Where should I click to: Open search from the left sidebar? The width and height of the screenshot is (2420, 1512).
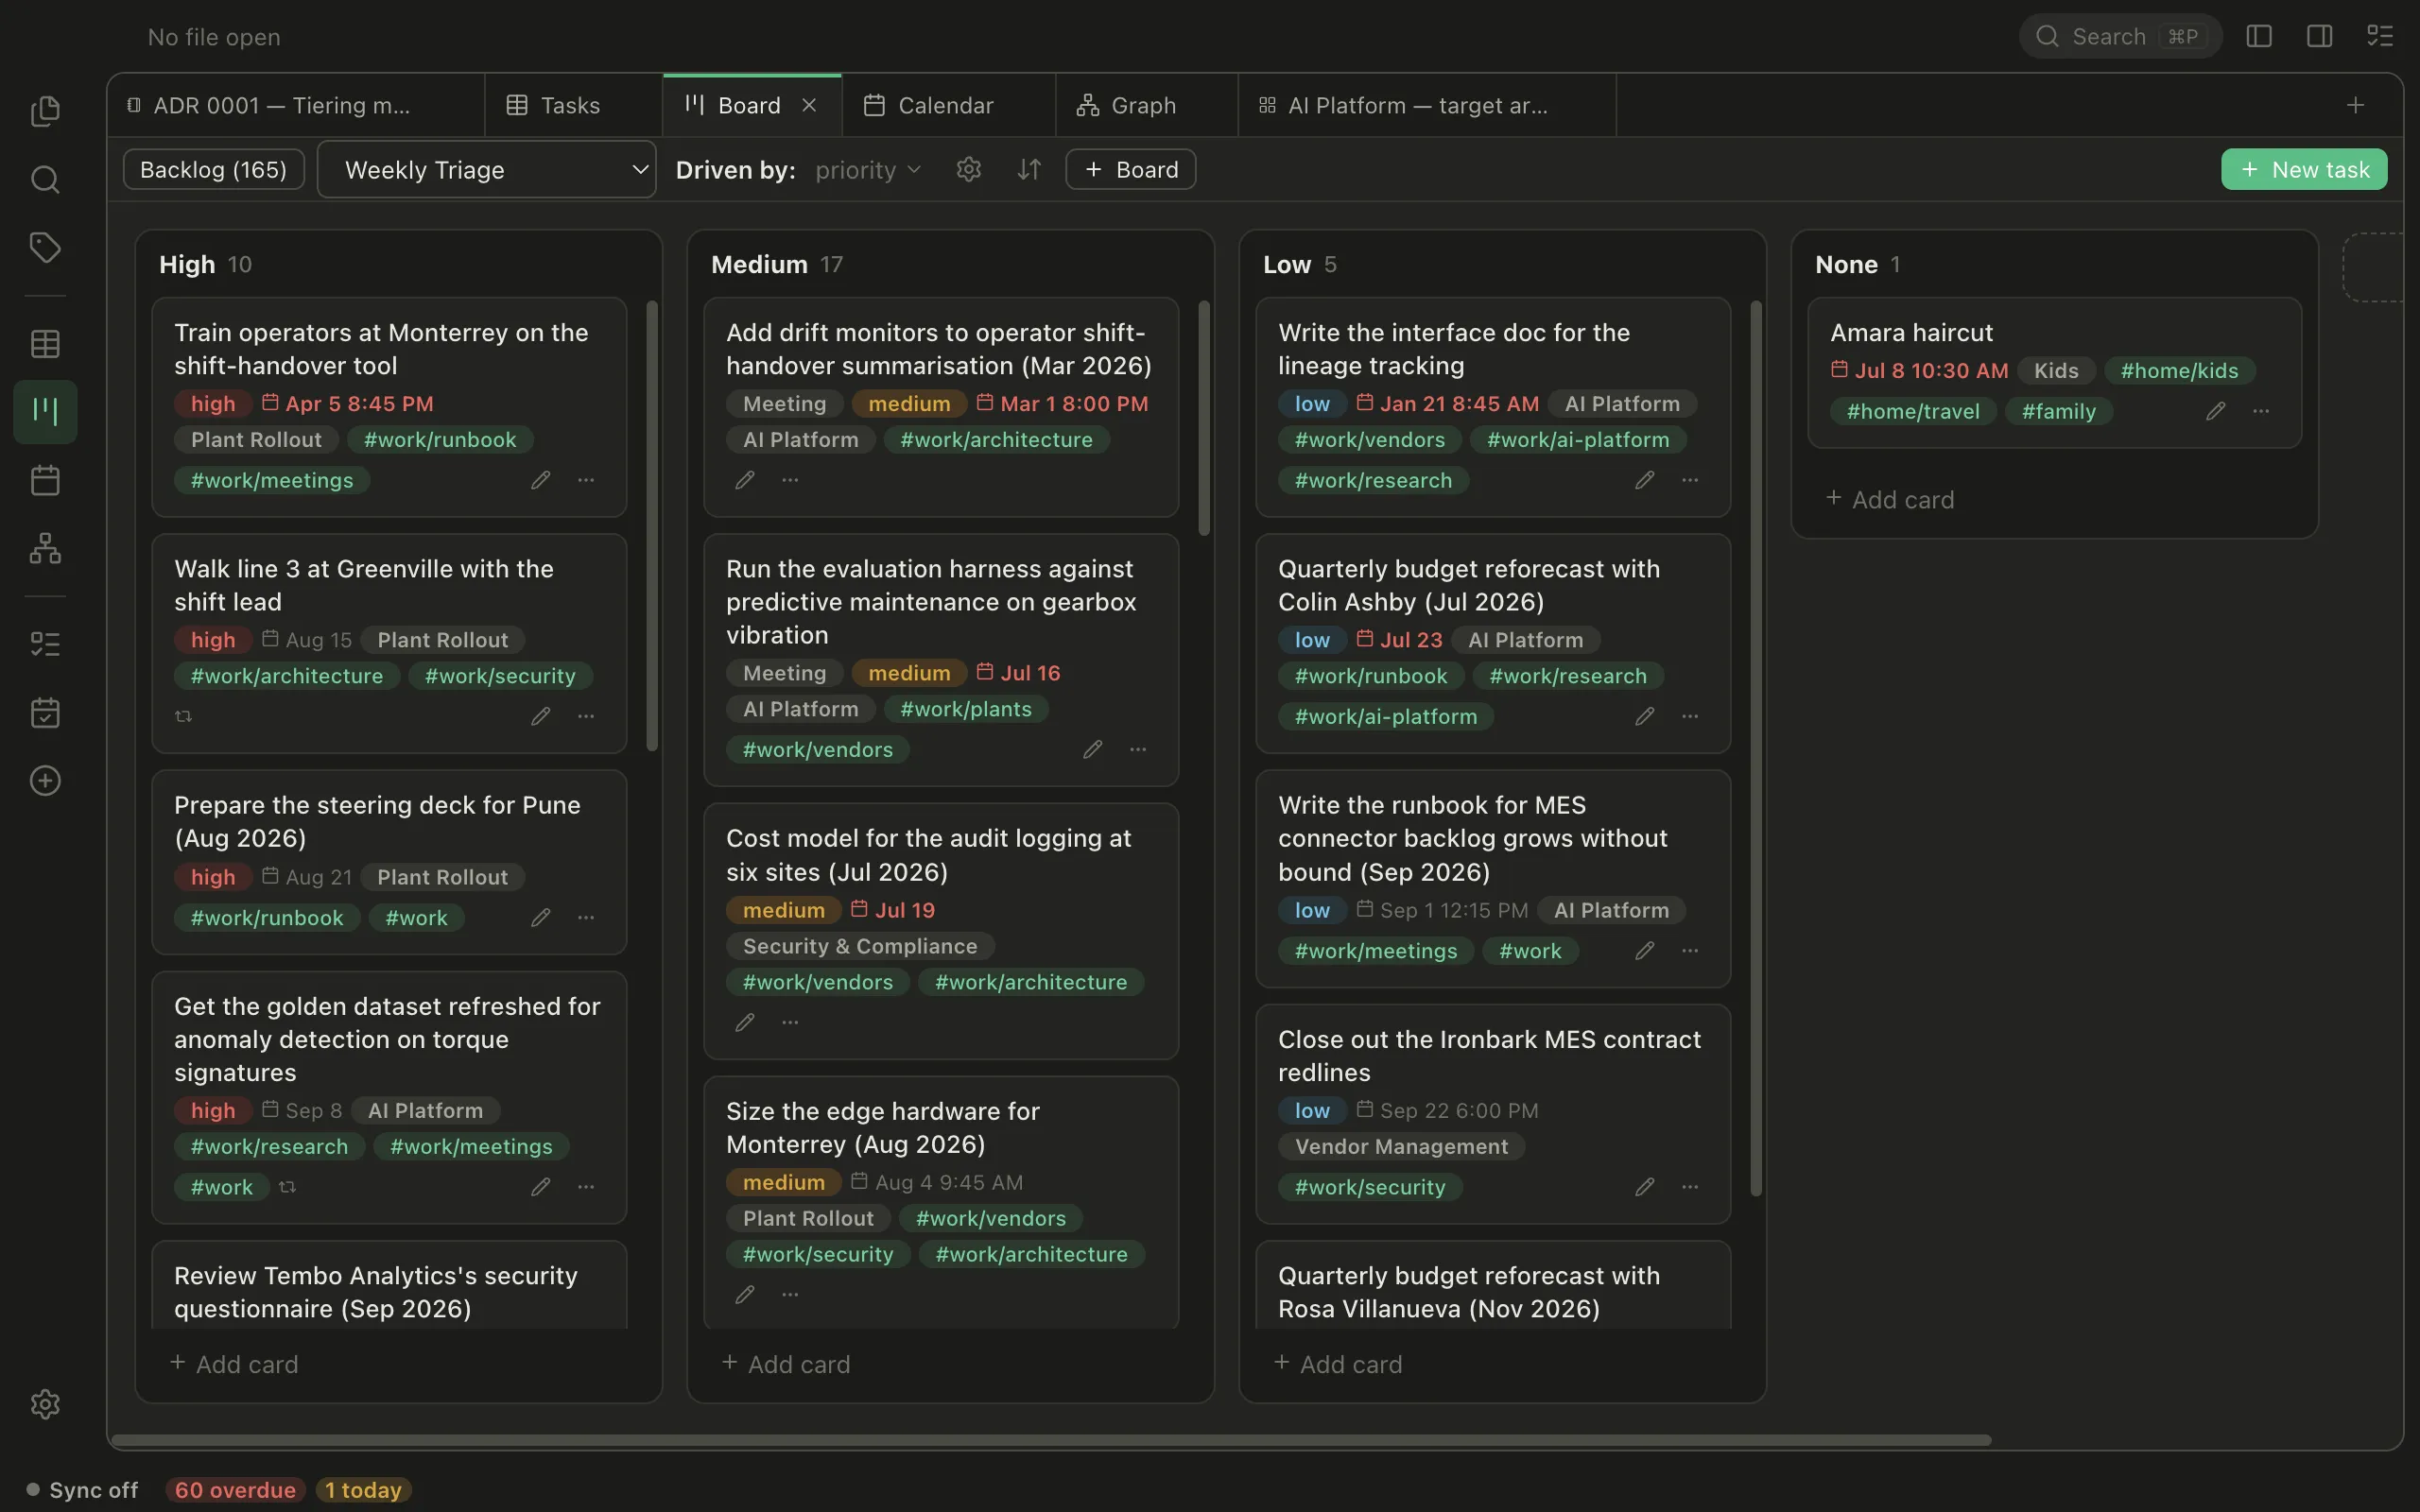point(45,179)
